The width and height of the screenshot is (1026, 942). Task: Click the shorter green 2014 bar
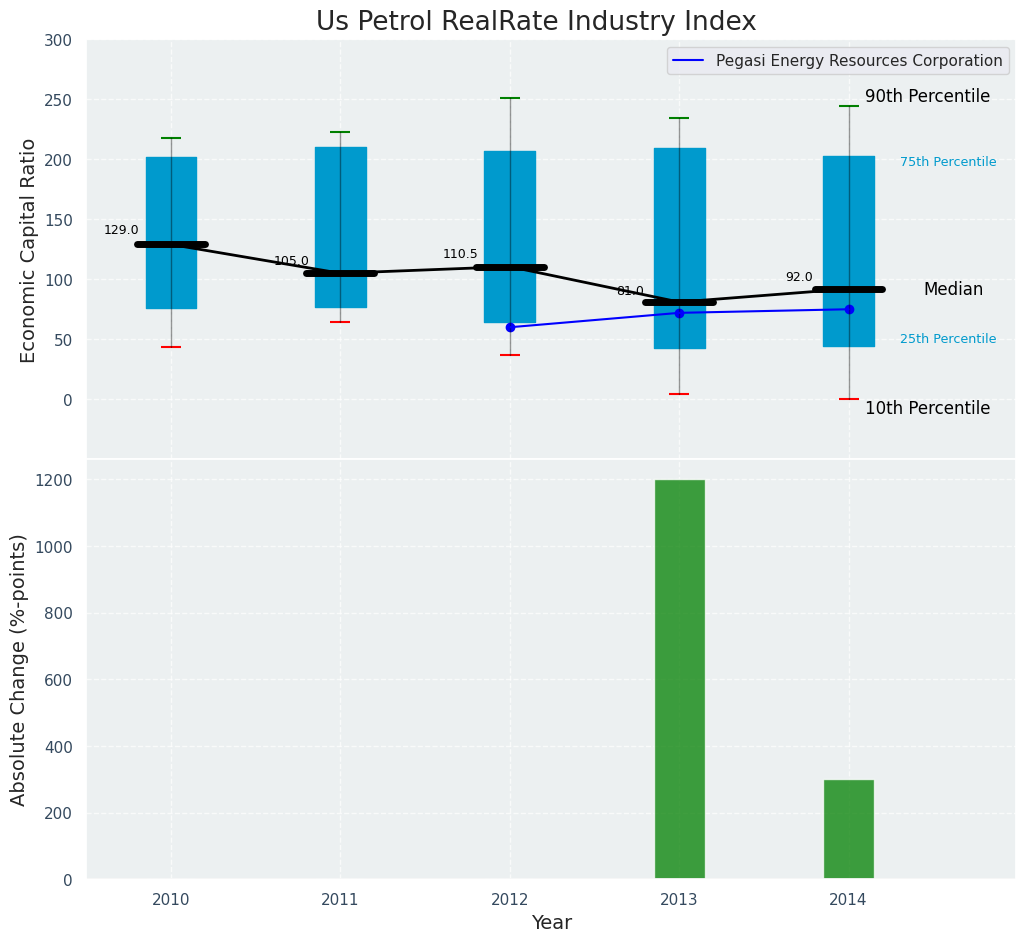coord(848,829)
